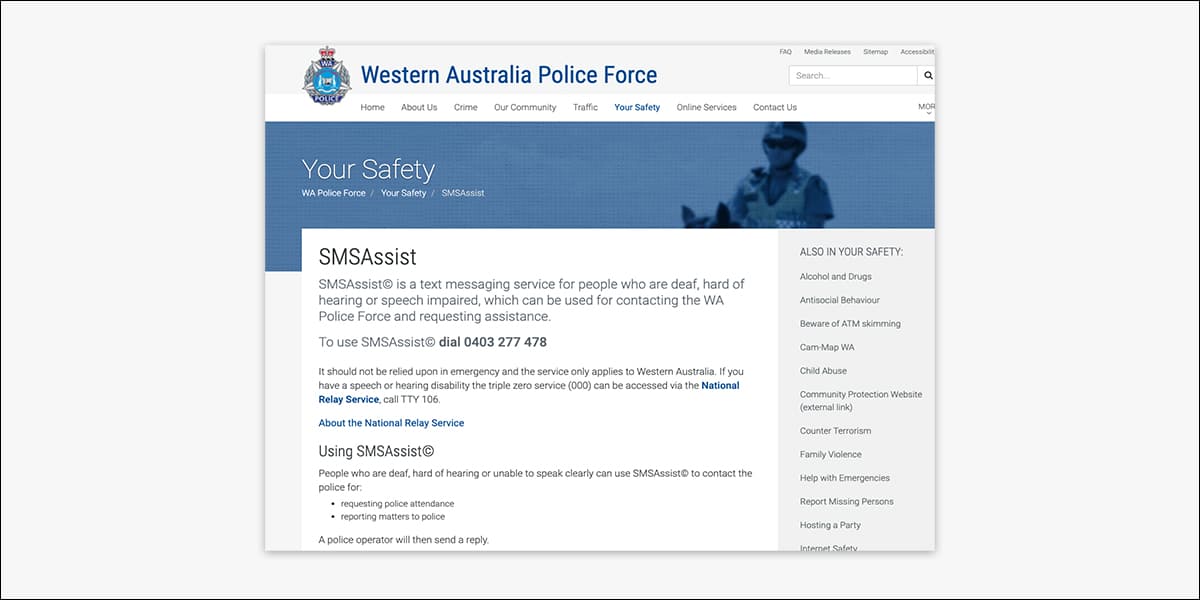This screenshot has width=1200, height=600.
Task: Click 'ALSO IN YOUR SAFETY:' sidebar heading
Action: point(851,252)
